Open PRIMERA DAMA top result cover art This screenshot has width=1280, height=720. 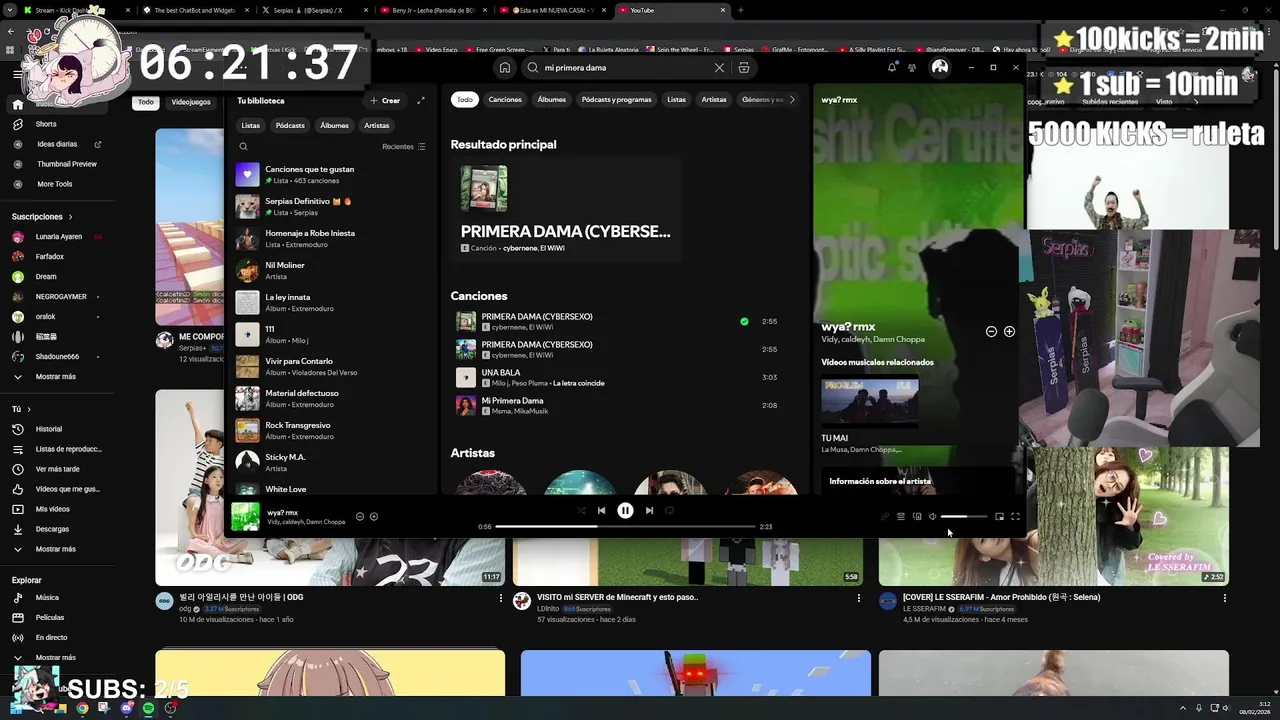point(484,190)
